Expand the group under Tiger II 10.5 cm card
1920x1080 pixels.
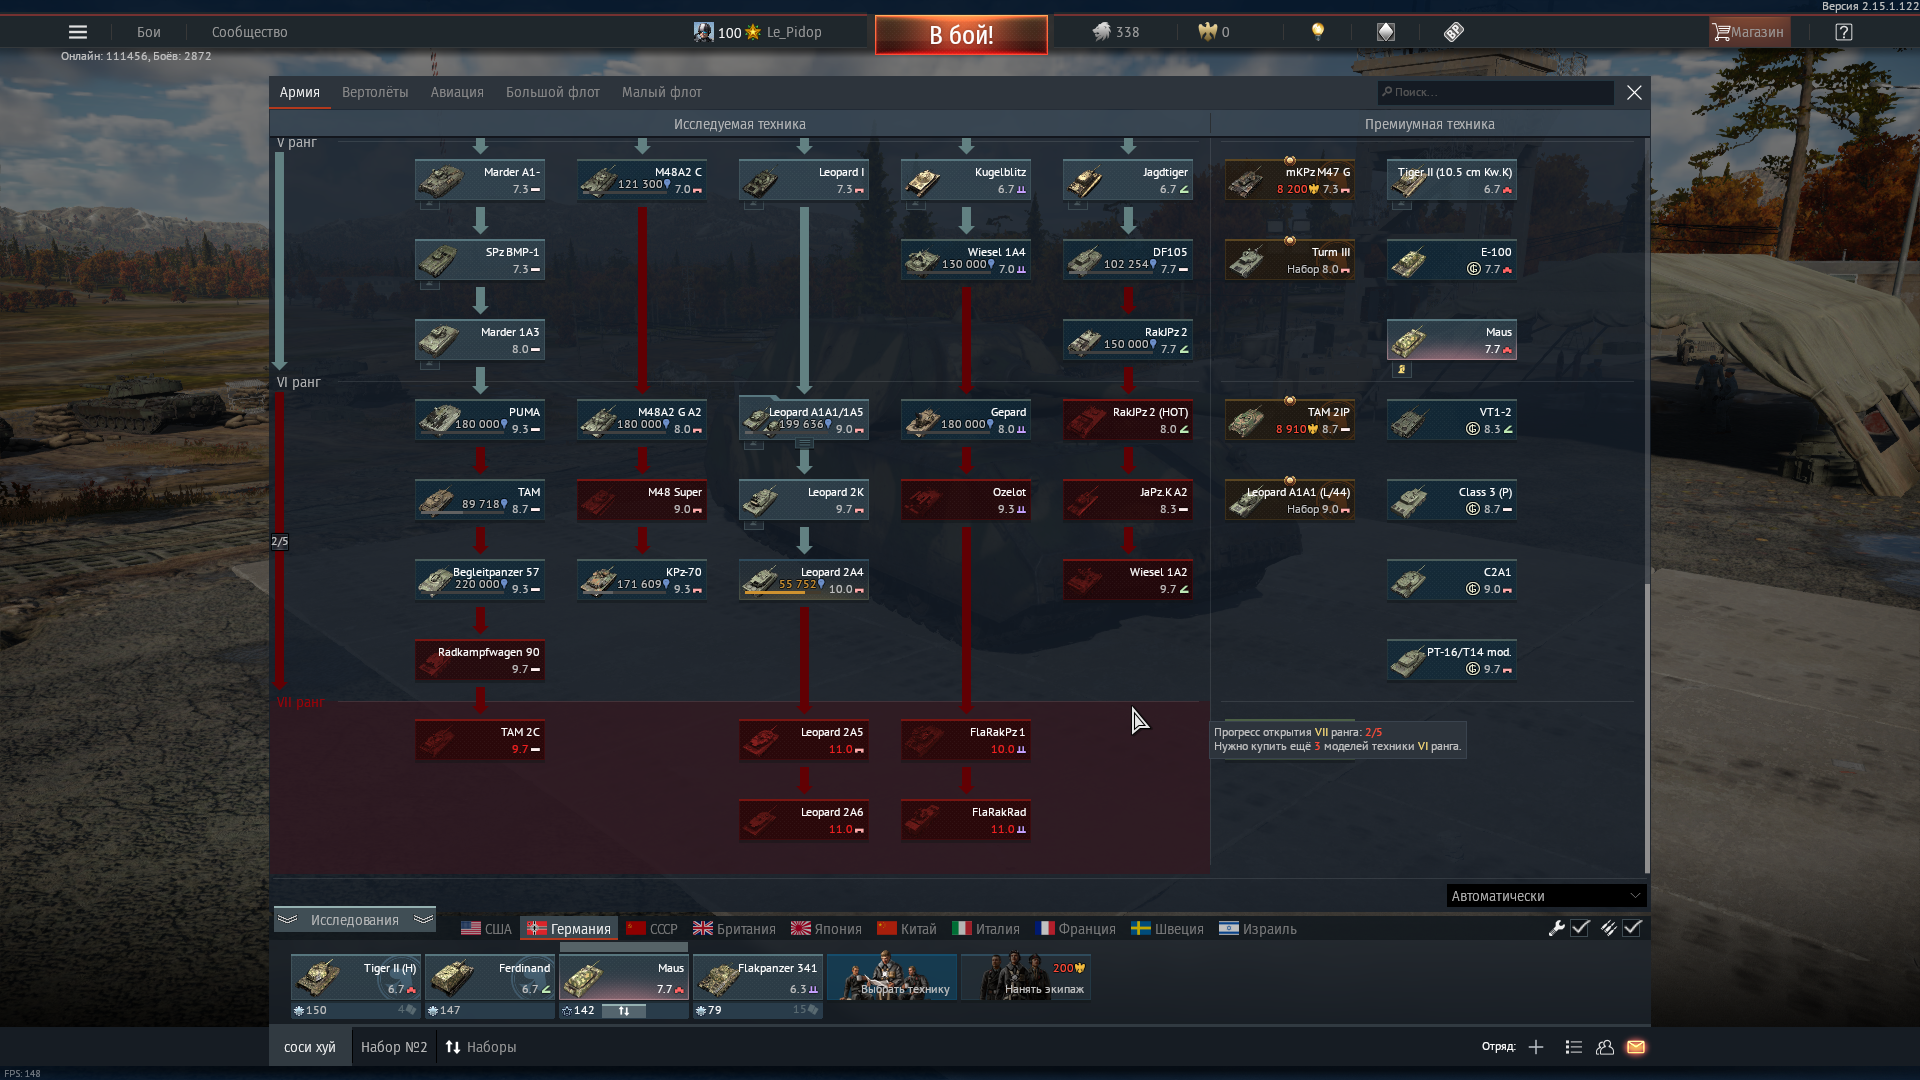click(1401, 205)
